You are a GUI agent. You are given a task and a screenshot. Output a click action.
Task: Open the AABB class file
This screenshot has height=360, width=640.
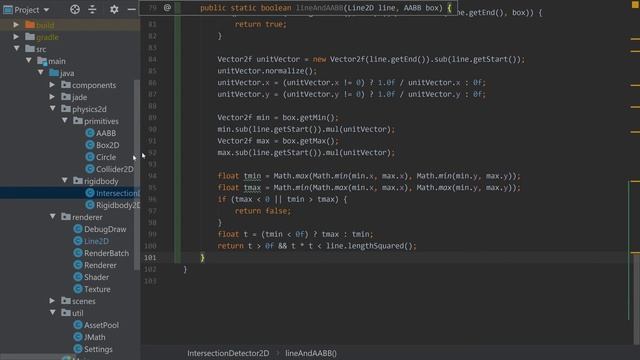point(106,133)
